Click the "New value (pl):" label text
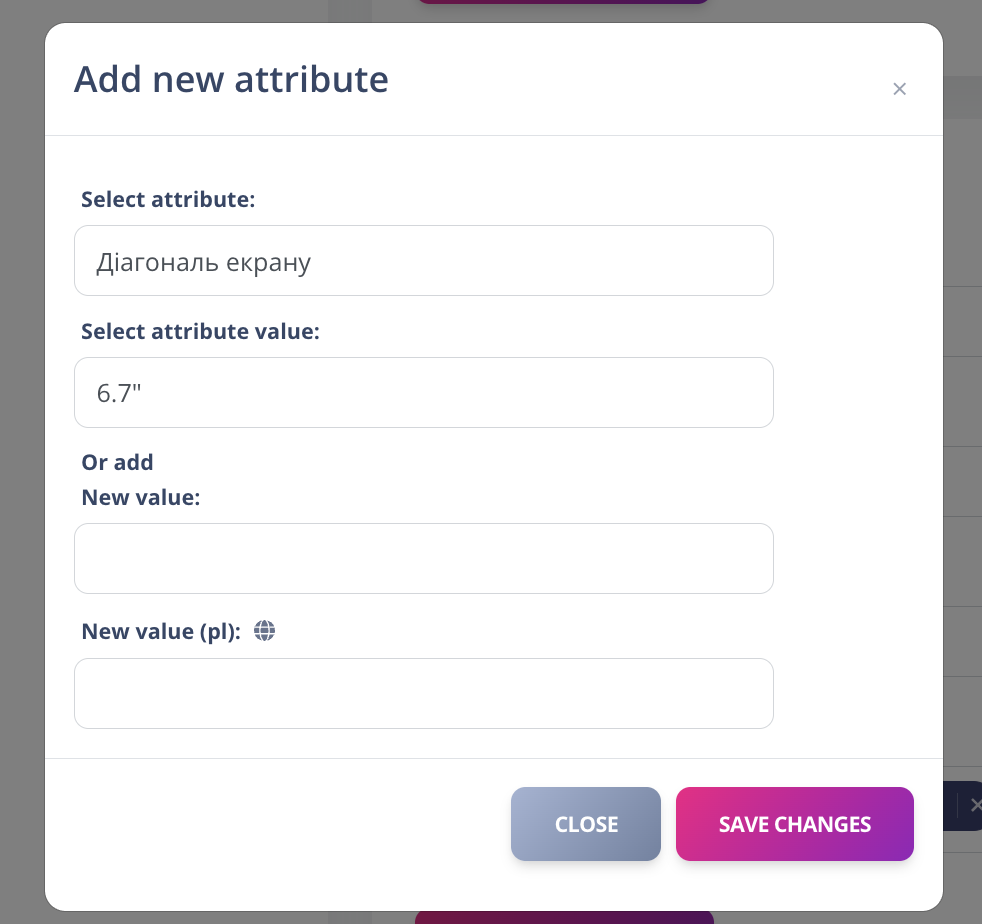 click(161, 631)
